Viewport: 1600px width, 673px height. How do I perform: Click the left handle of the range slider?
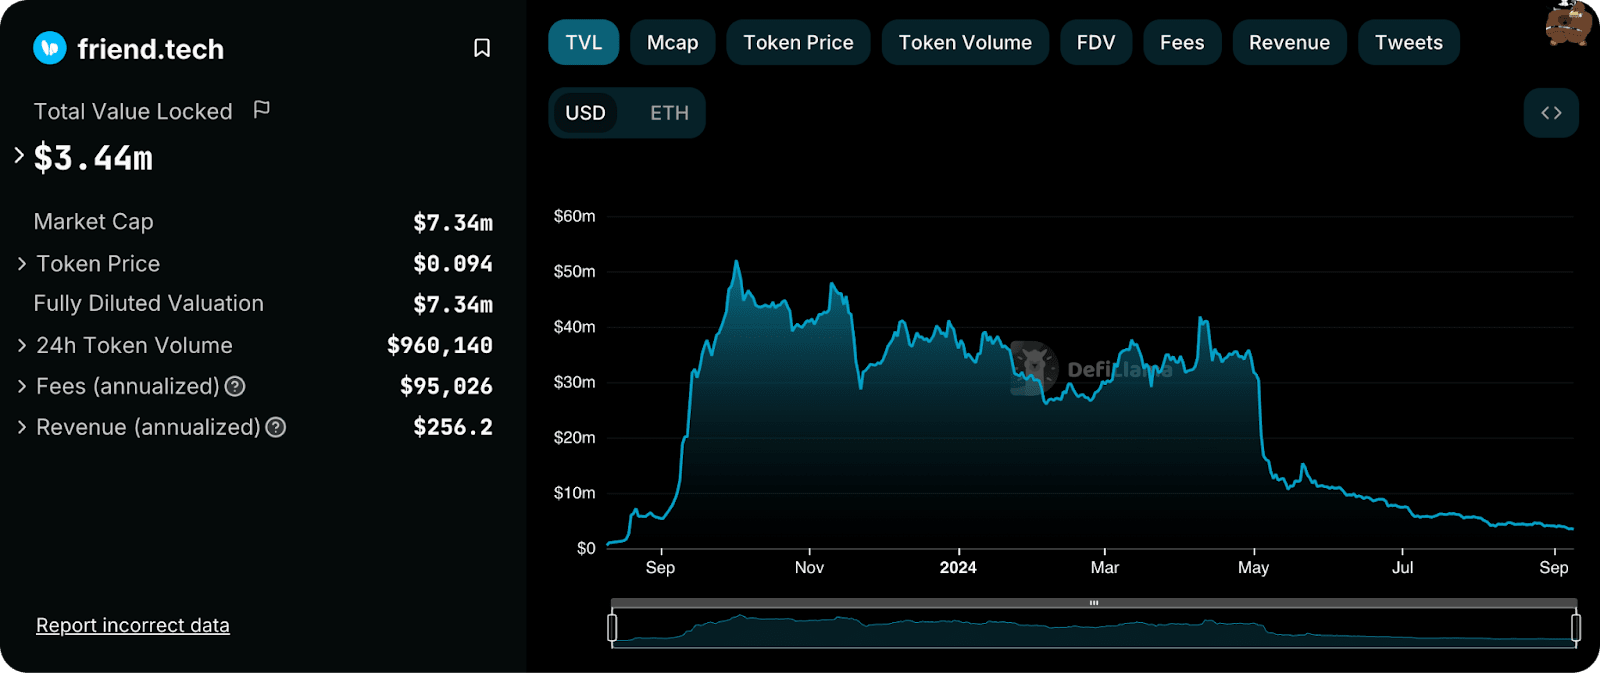tap(612, 627)
